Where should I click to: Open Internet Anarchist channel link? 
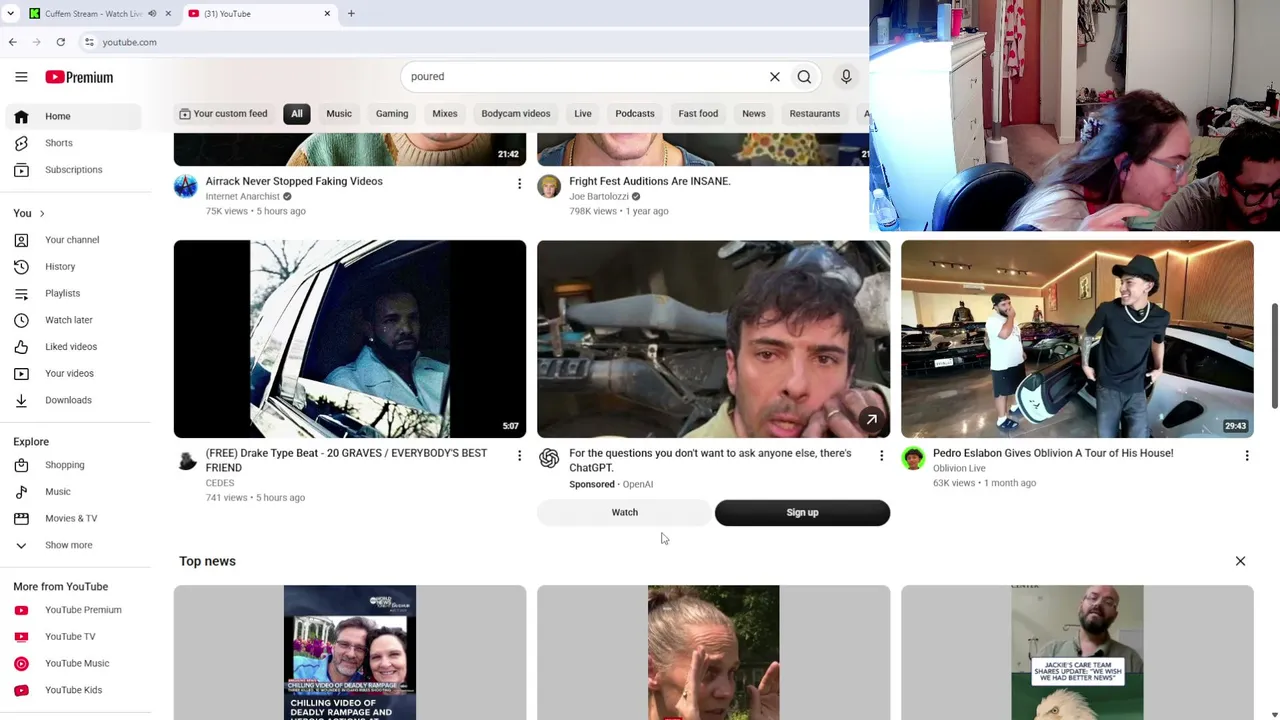(243, 197)
